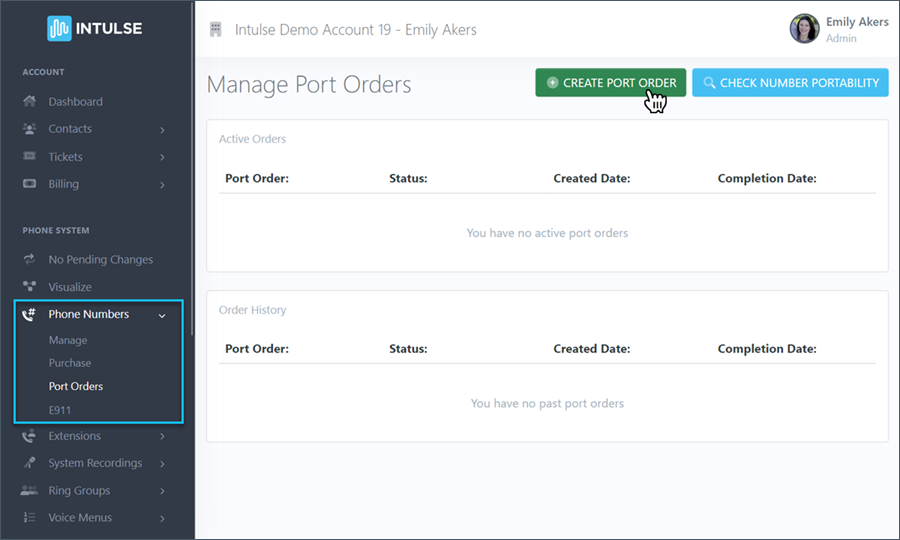The image size is (900, 540).
Task: Click the Voice Menus list icon
Action: [x=29, y=518]
